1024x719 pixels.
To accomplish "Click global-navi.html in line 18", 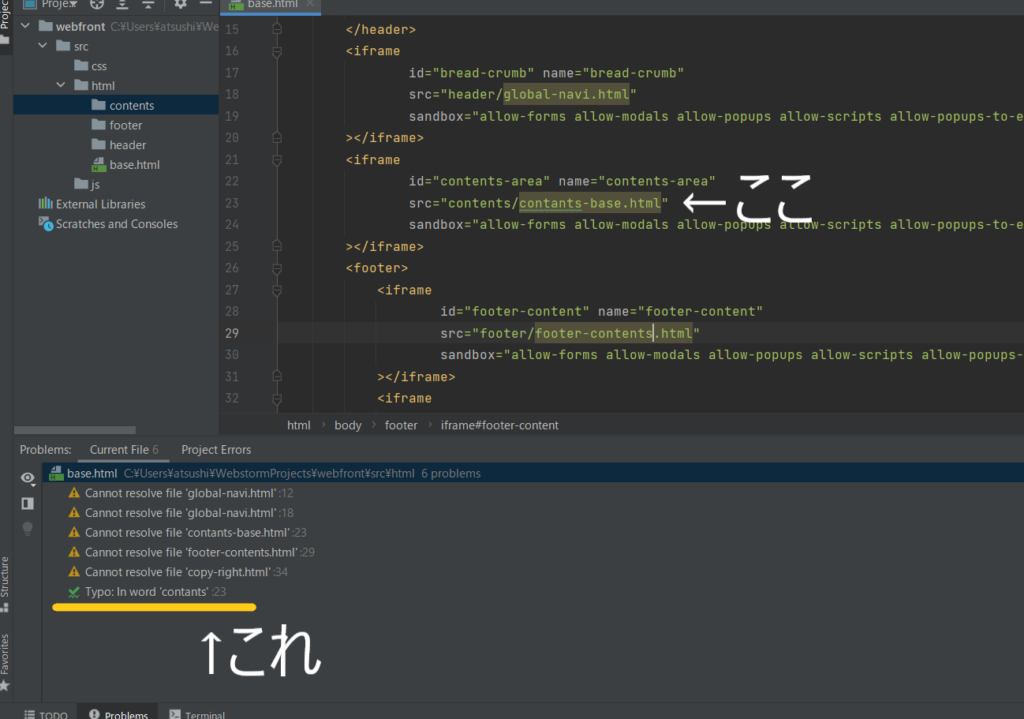I will click(x=566, y=94).
